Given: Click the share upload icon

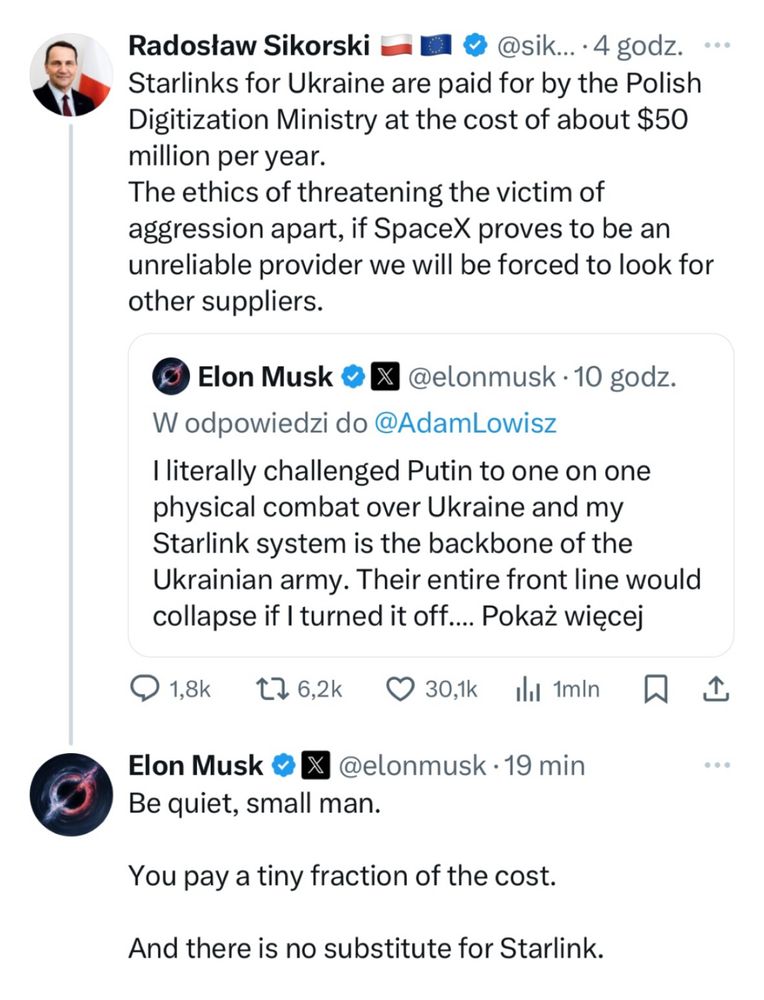Looking at the screenshot, I should click(x=717, y=688).
